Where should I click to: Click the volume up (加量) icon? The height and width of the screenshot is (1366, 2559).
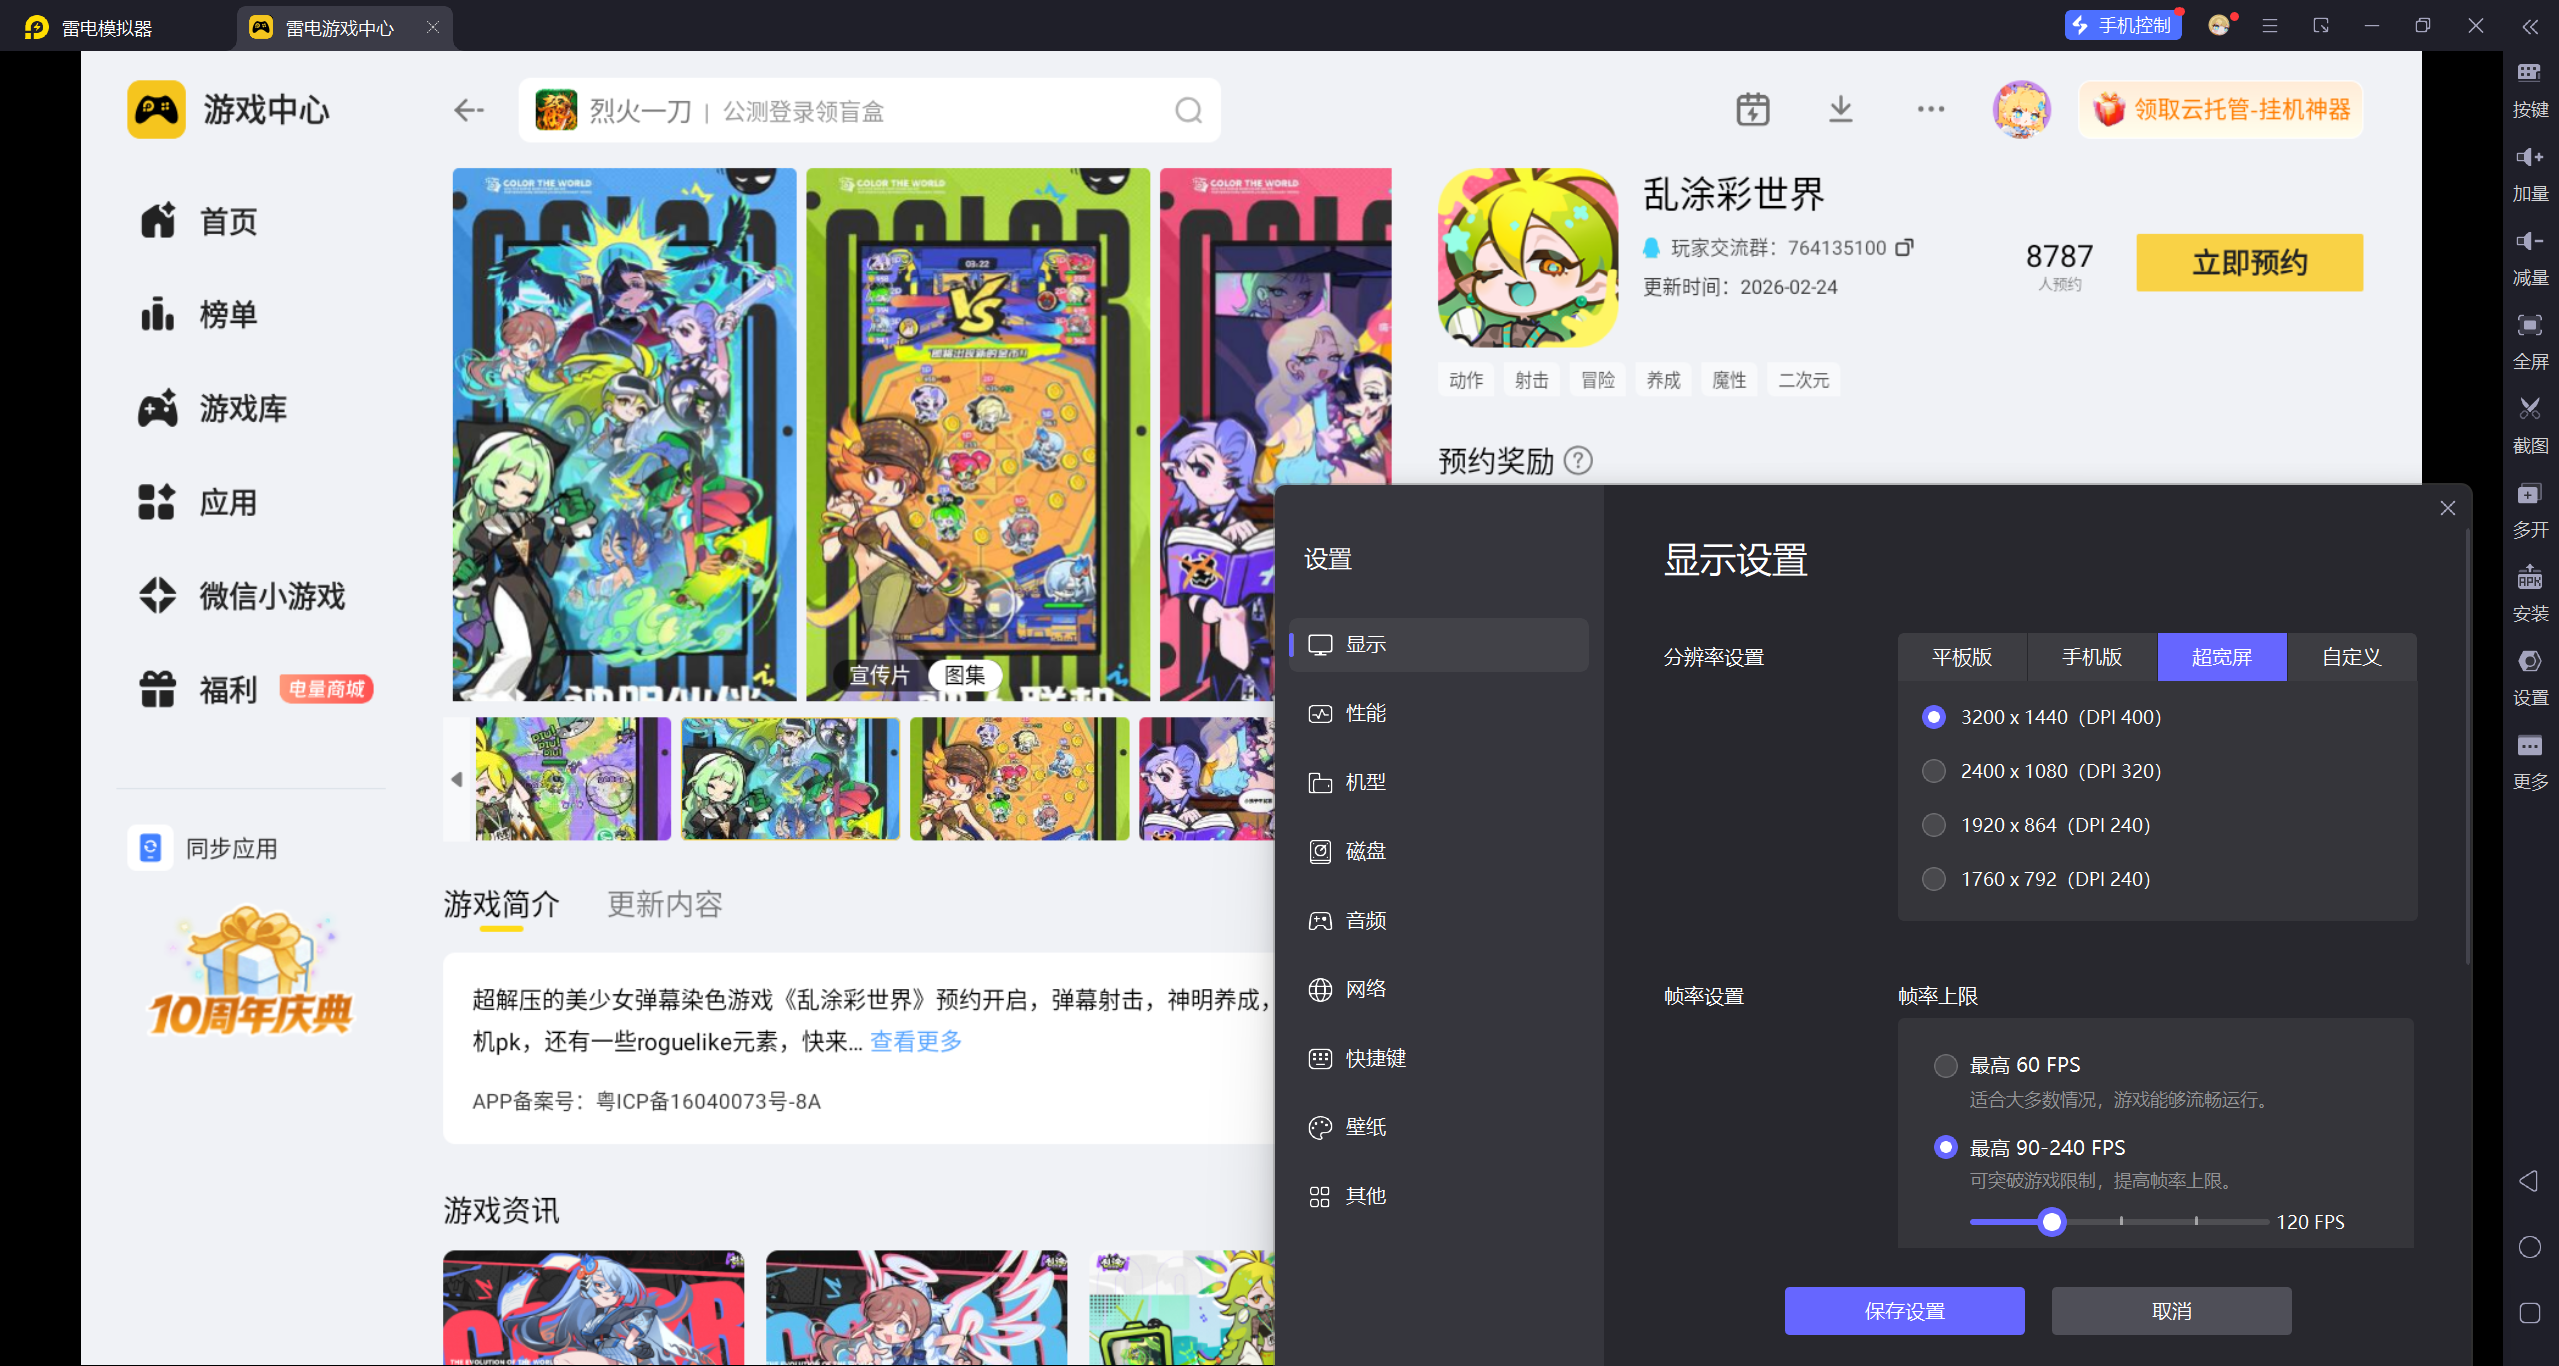click(2529, 157)
